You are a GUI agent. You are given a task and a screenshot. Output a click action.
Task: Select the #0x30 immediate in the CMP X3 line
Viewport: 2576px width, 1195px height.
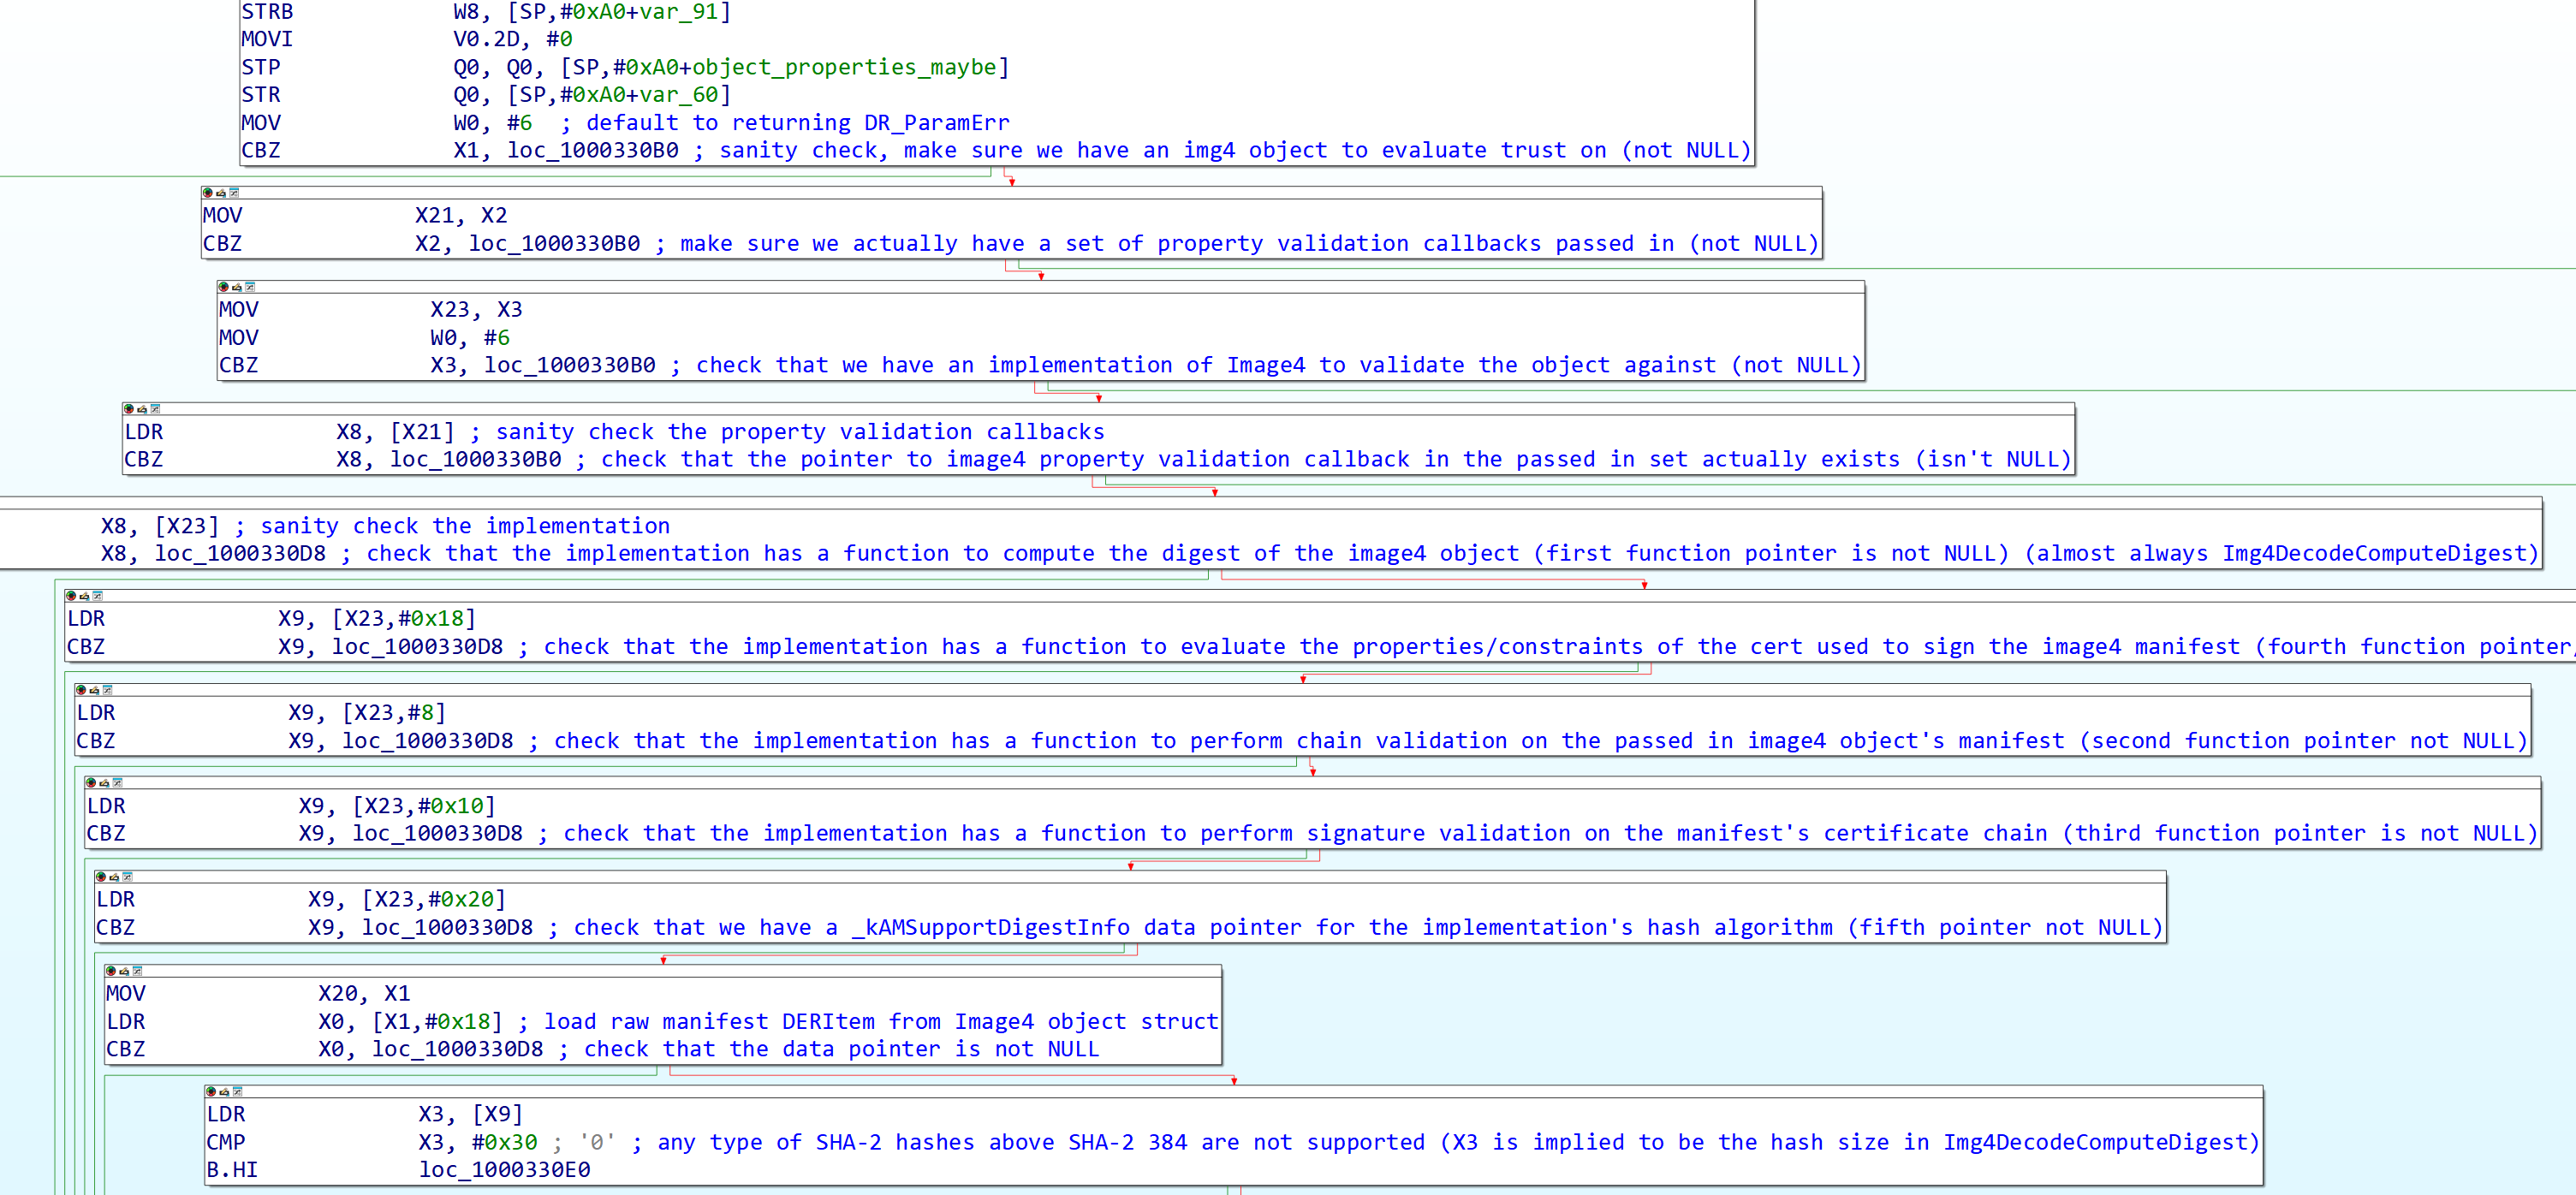(x=504, y=1142)
